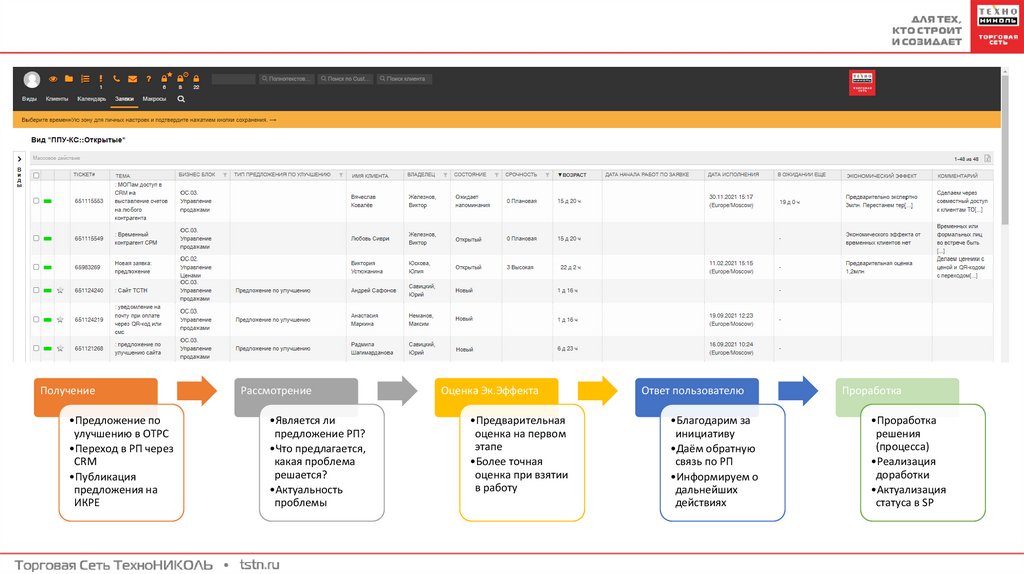Open the orange folder queue icon

coord(69,78)
